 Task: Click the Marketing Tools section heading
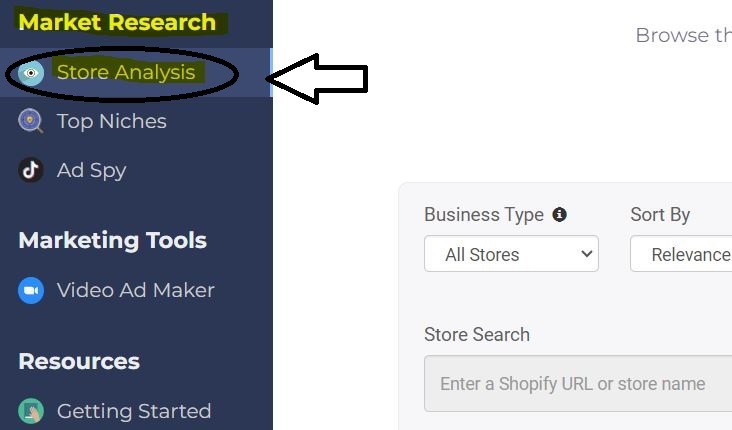113,240
